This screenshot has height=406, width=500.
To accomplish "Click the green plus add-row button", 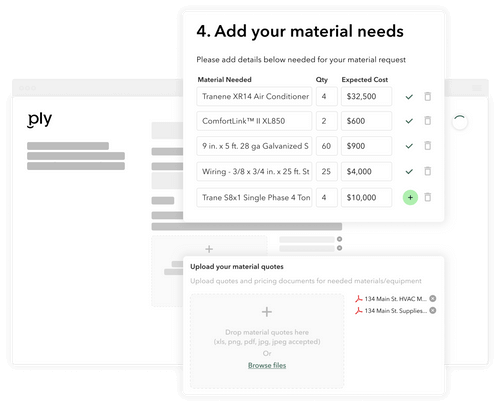I will click(410, 197).
